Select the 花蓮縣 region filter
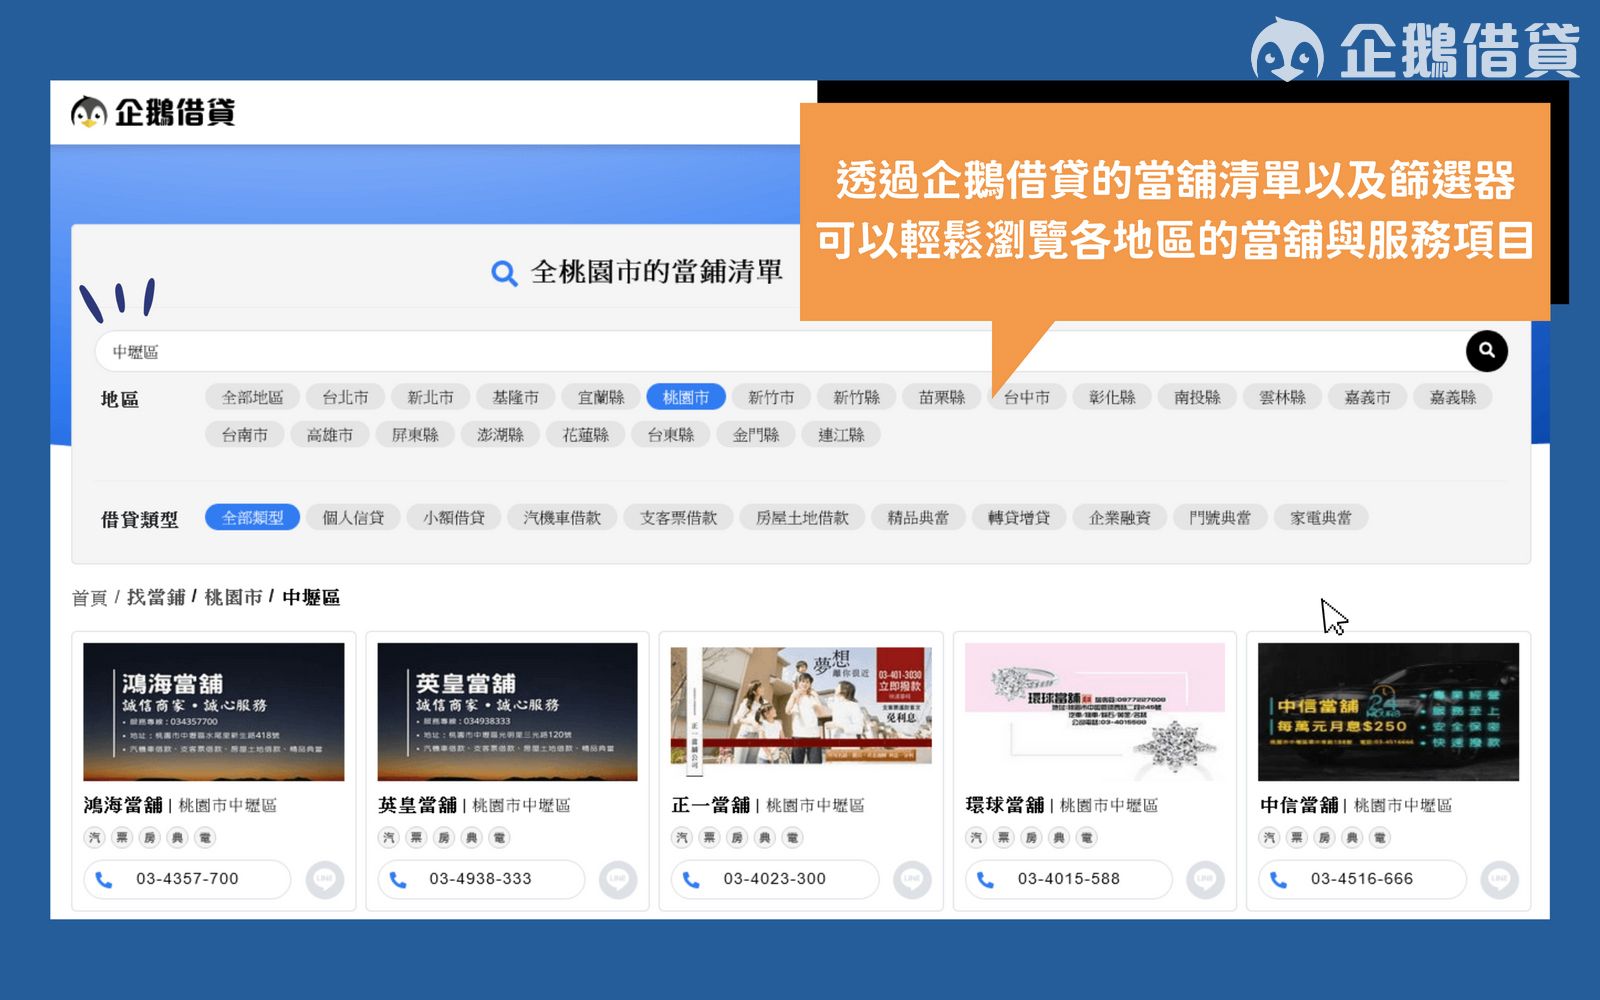This screenshot has height=1000, width=1600. [x=585, y=435]
